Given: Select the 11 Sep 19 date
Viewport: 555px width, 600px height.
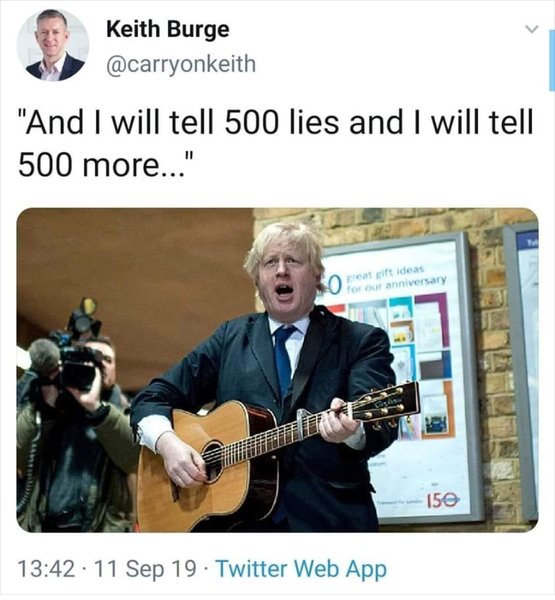Looking at the screenshot, I should pos(145,569).
